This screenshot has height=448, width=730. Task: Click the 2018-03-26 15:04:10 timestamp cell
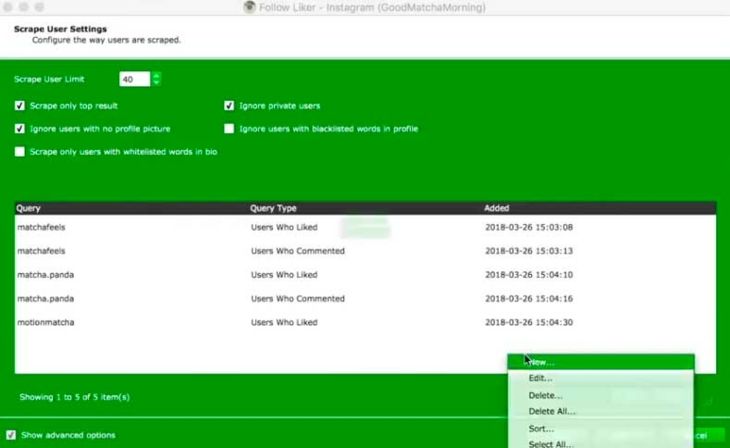coord(529,275)
